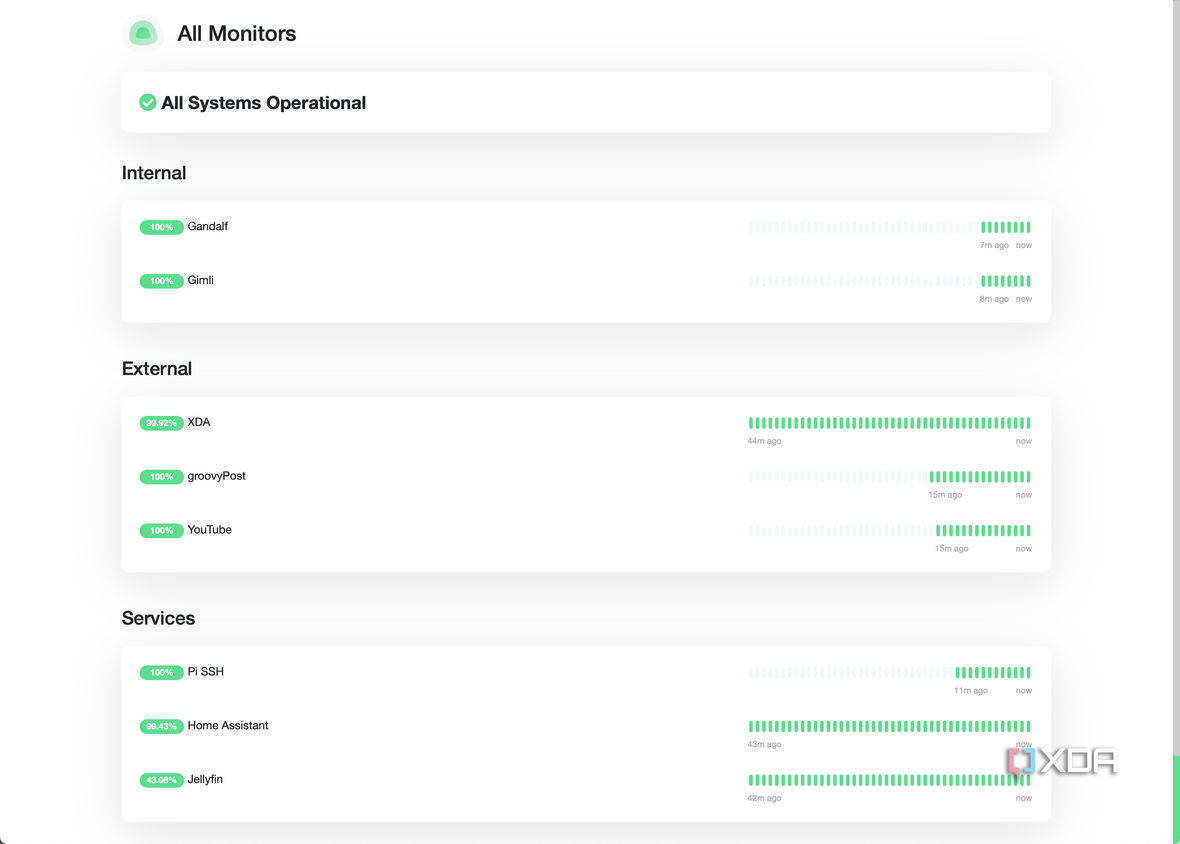Click the XDA heartbeat bar

click(890, 424)
